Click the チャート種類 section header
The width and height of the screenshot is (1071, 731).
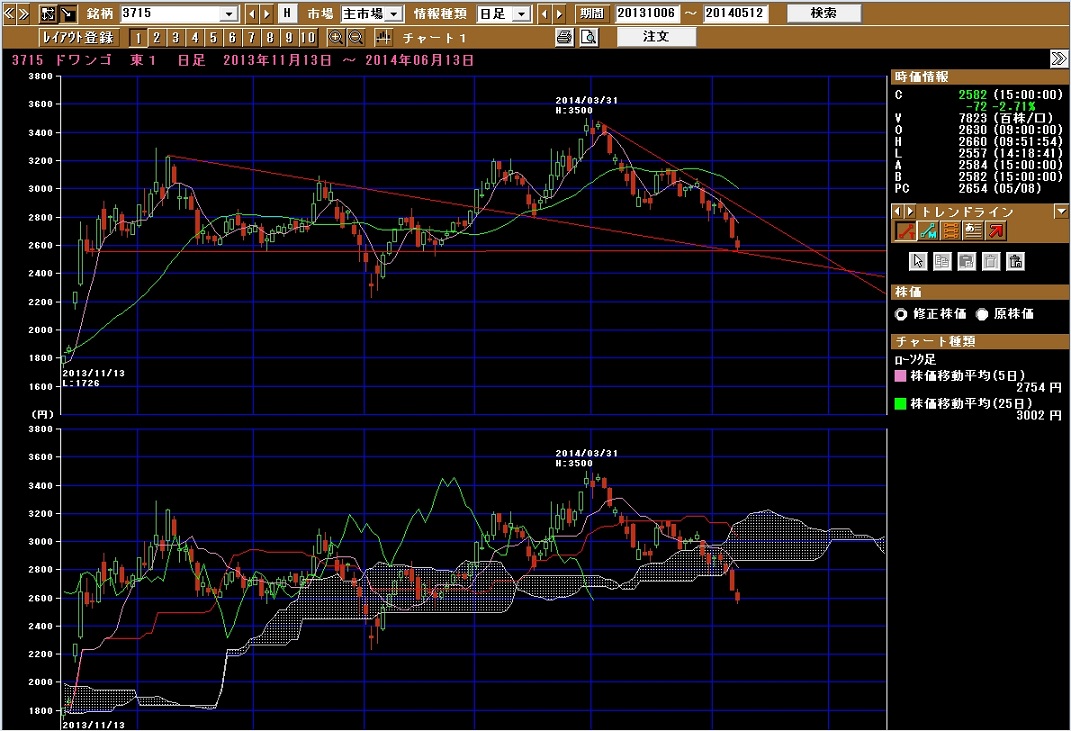[979, 341]
